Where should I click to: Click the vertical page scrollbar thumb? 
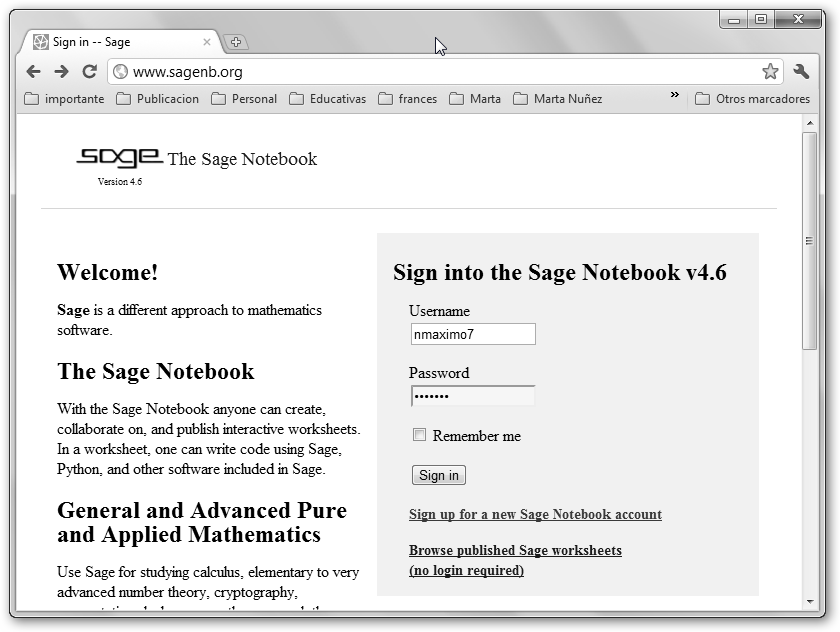coord(809,240)
